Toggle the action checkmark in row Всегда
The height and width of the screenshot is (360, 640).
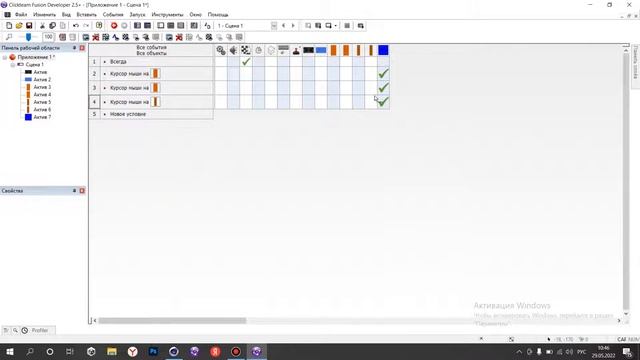tap(246, 62)
